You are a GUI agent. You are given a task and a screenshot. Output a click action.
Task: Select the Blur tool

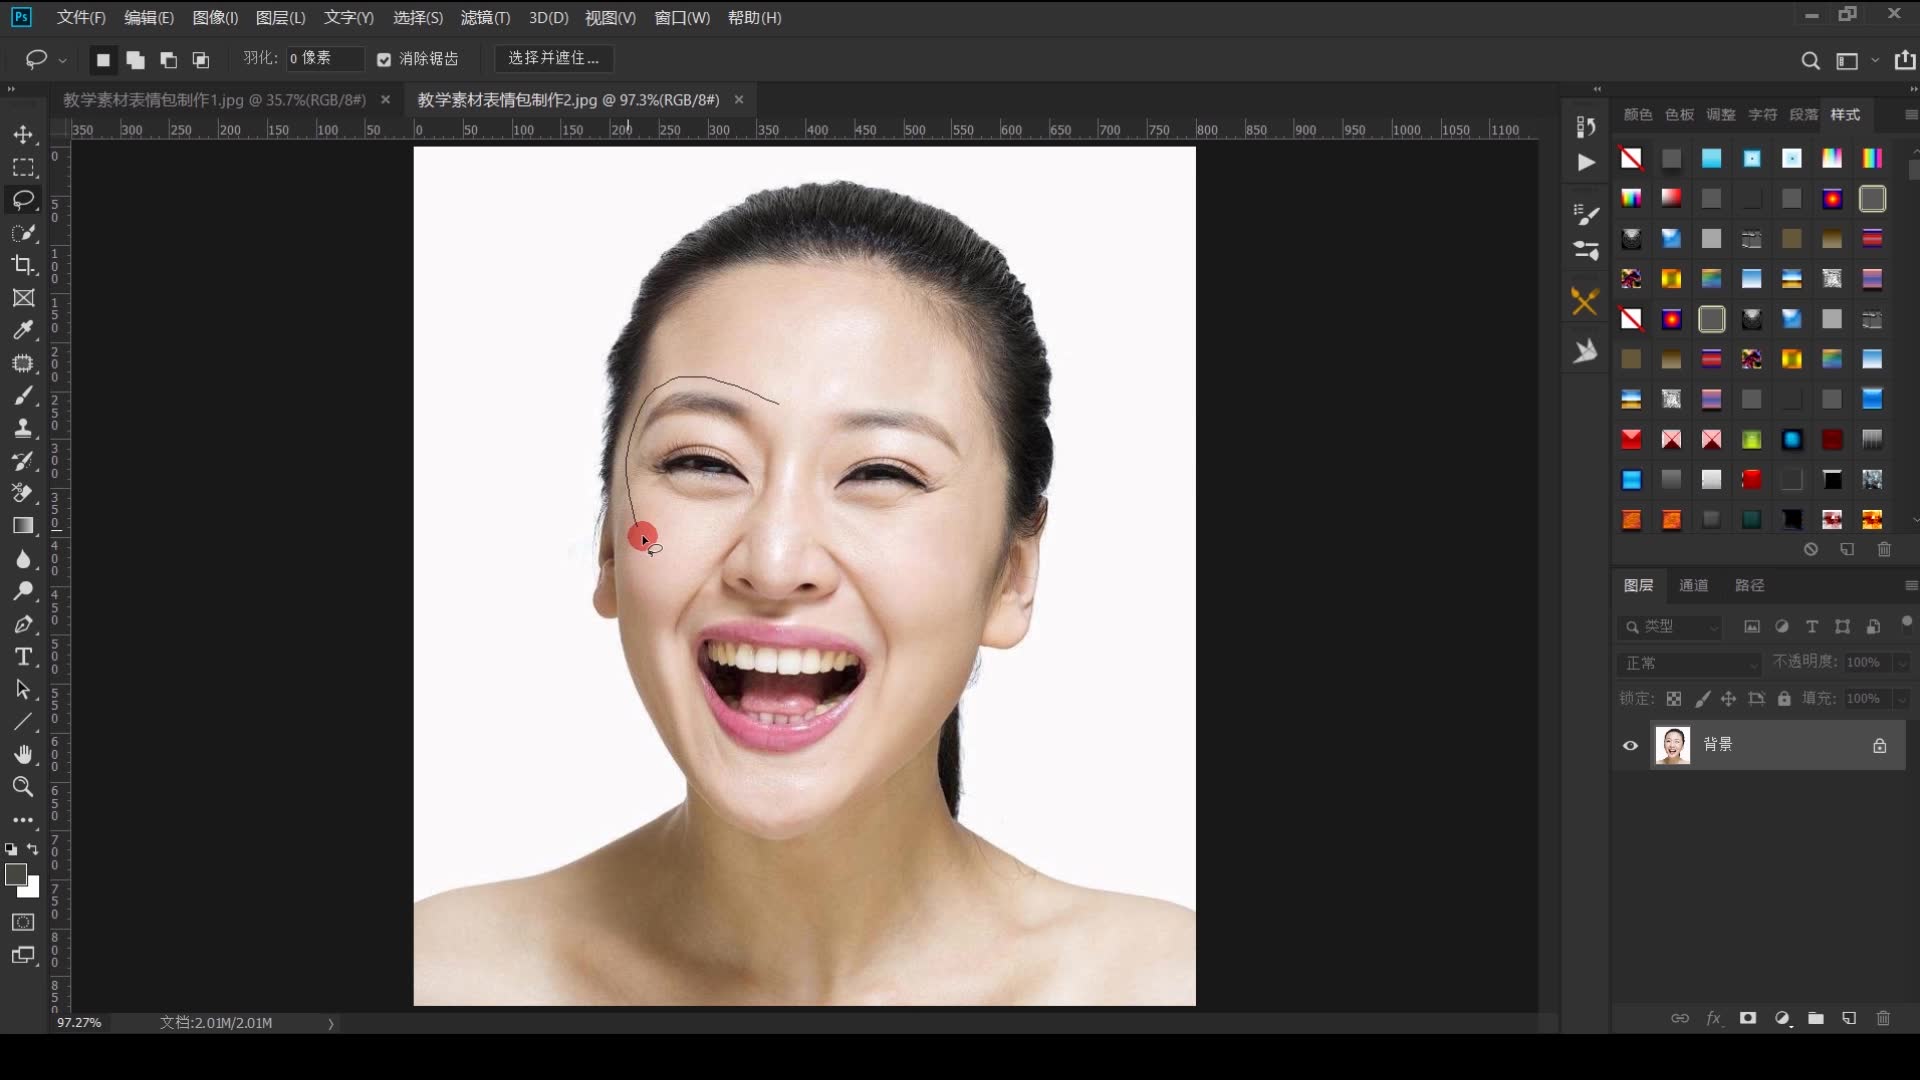tap(23, 559)
